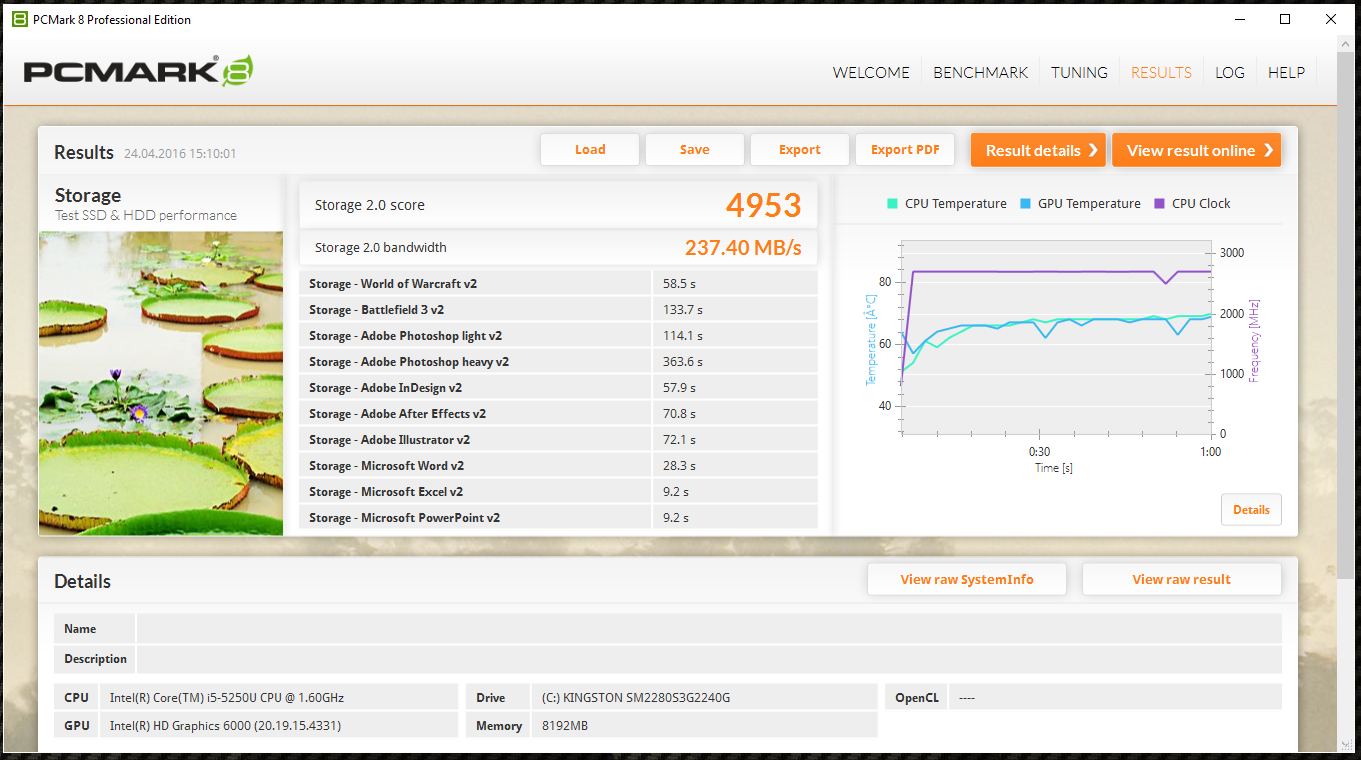Image resolution: width=1361 pixels, height=760 pixels.
Task: Click the Name input field
Action: 709,629
